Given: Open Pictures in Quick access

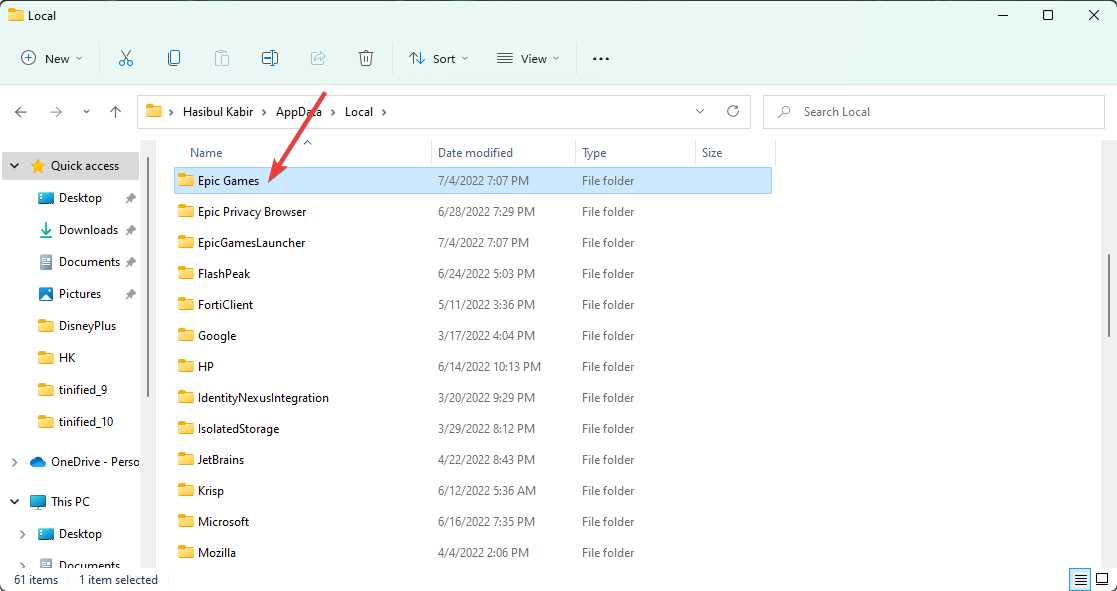Looking at the screenshot, I should click(80, 294).
